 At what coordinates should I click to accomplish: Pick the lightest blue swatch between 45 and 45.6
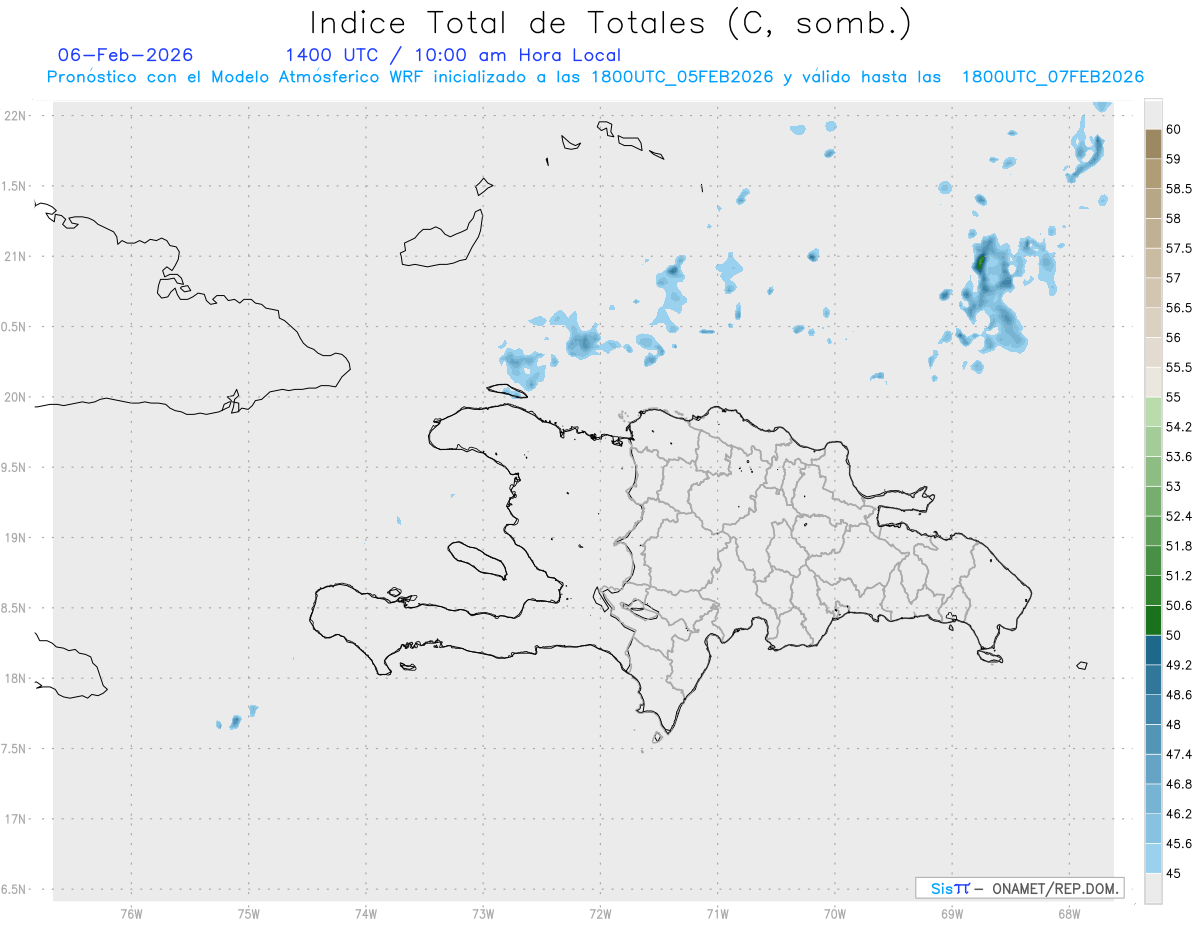(1153, 858)
